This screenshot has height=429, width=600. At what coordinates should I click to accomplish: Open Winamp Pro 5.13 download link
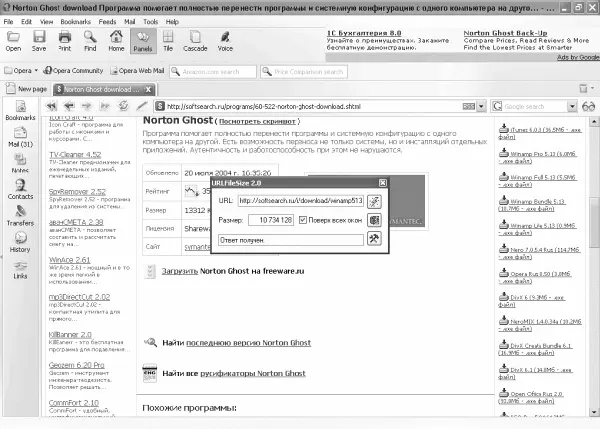point(538,157)
